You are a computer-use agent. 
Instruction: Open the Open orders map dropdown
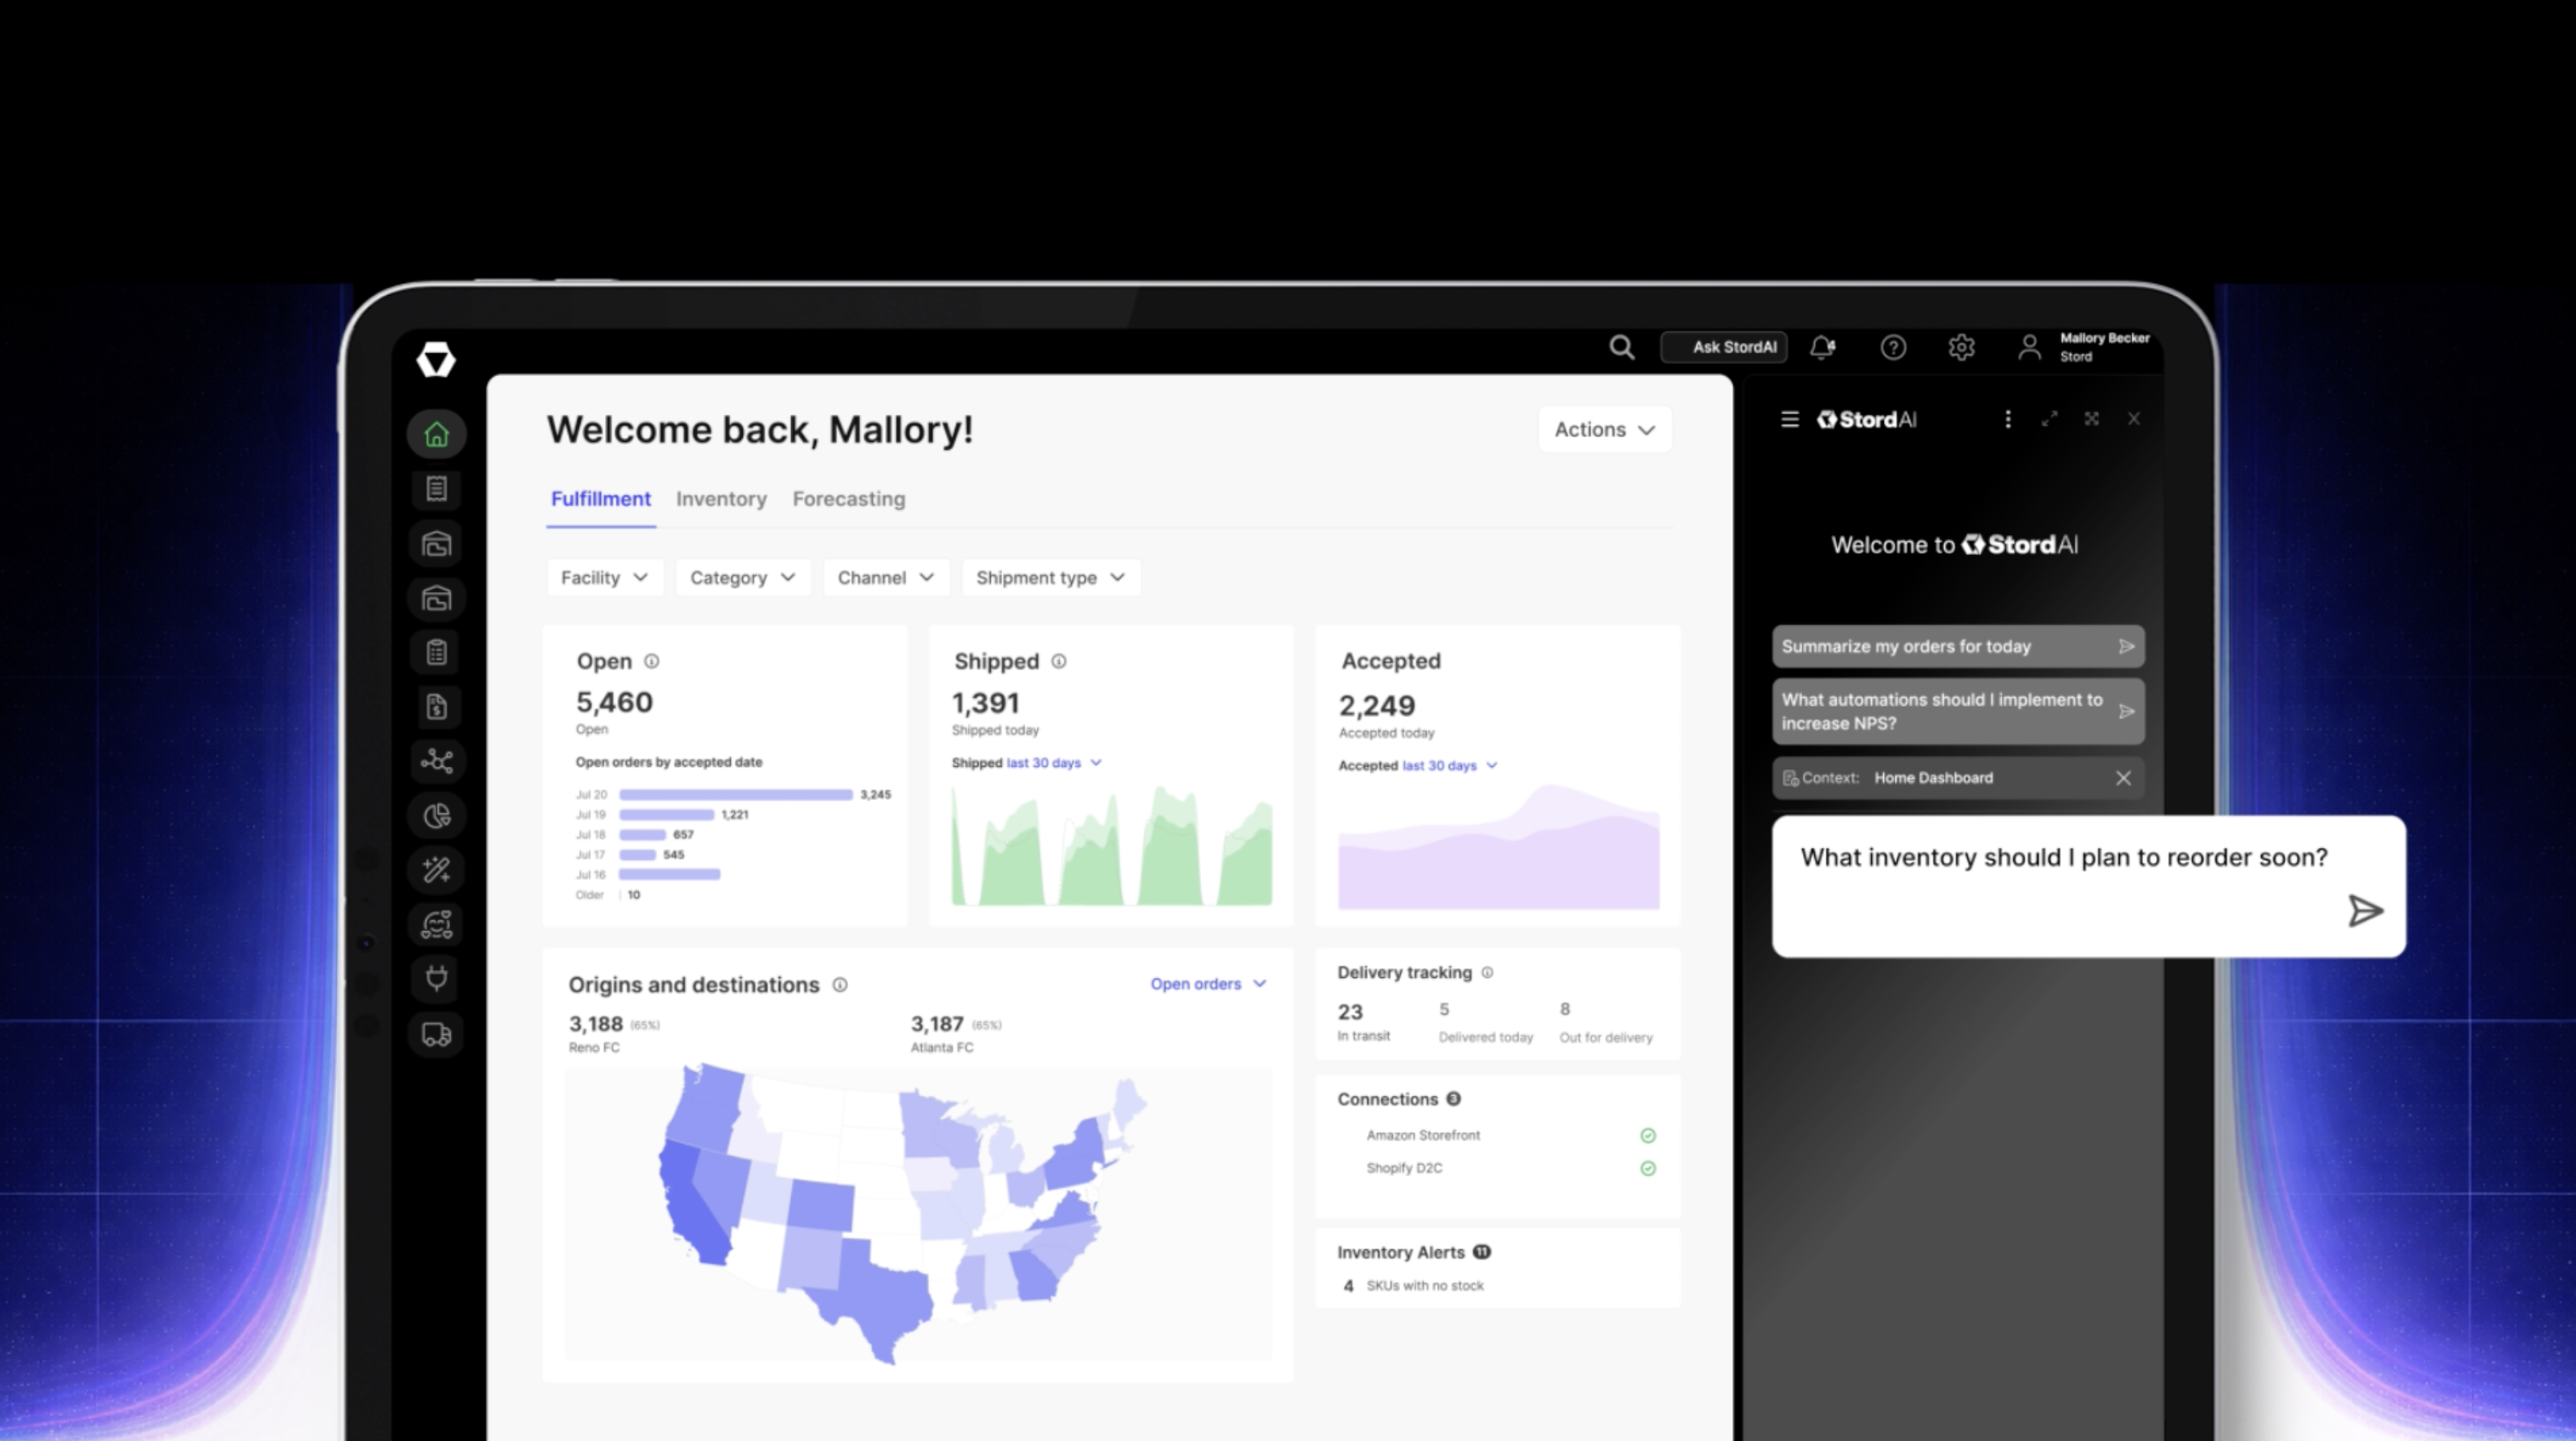pos(1207,984)
